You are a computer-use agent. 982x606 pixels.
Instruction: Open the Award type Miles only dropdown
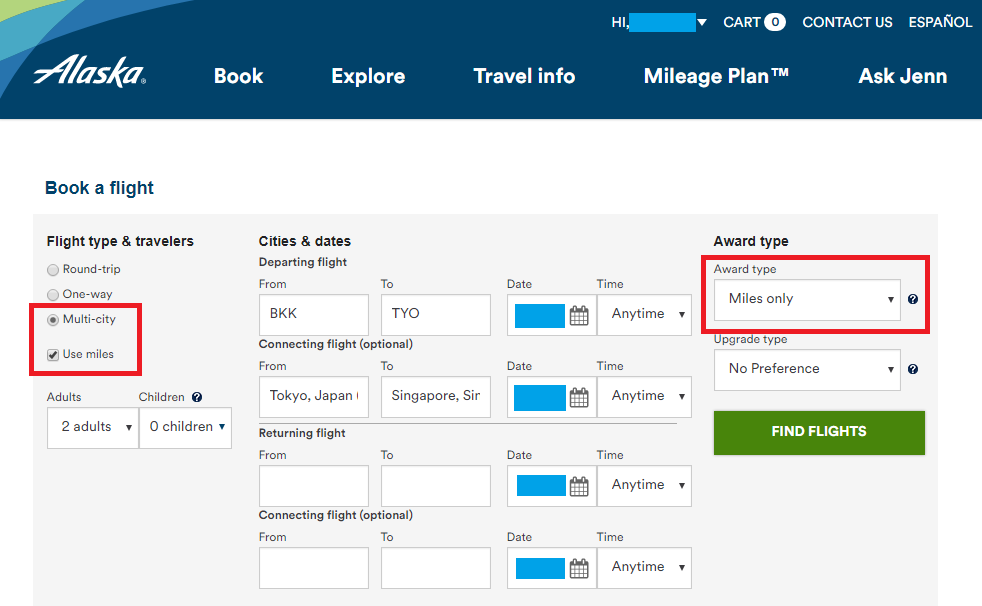tap(807, 300)
